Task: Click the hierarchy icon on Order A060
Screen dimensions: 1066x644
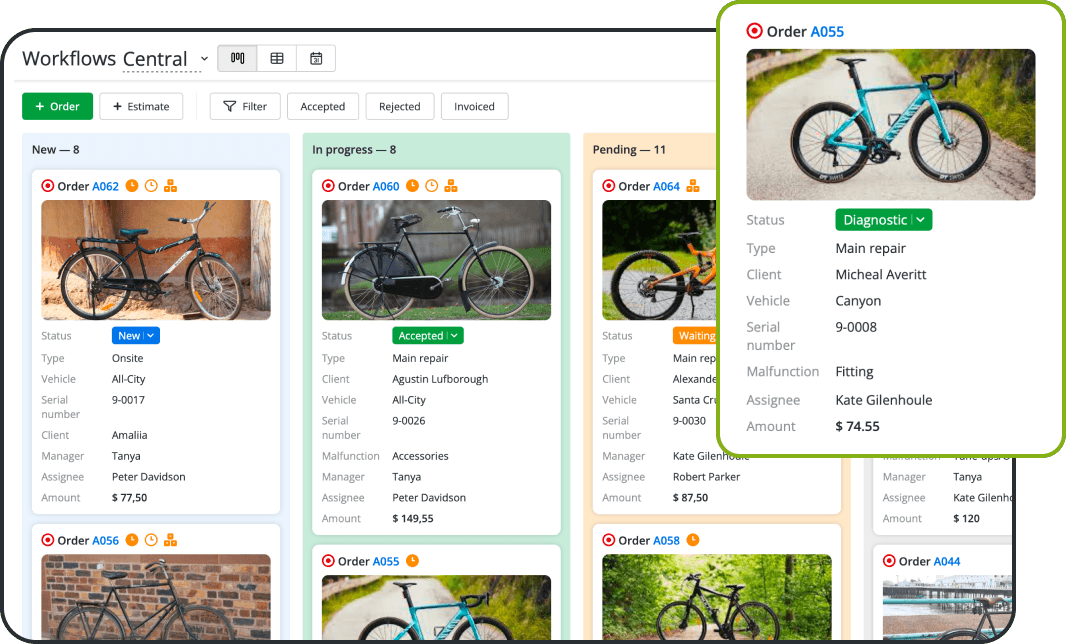Action: 451,186
